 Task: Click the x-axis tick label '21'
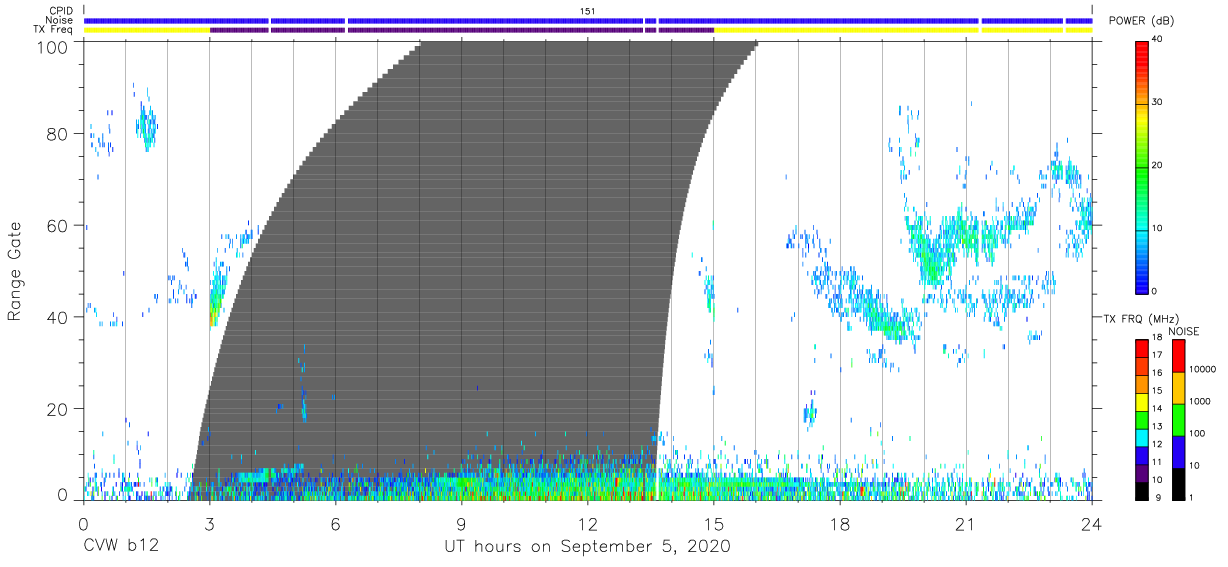[x=965, y=525]
